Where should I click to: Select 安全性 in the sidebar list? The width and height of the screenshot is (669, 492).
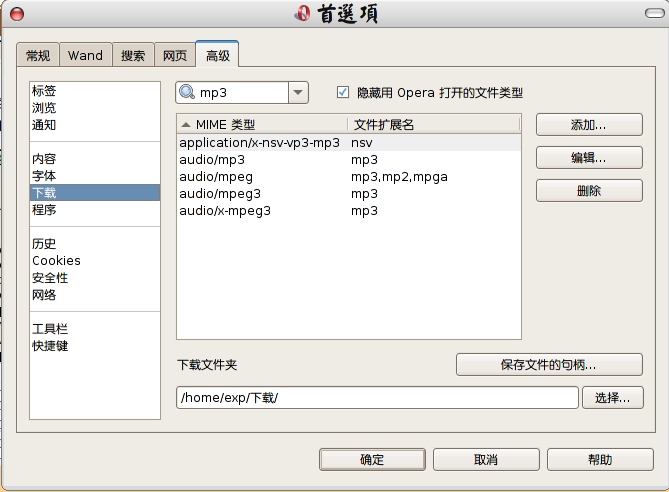(x=95, y=277)
